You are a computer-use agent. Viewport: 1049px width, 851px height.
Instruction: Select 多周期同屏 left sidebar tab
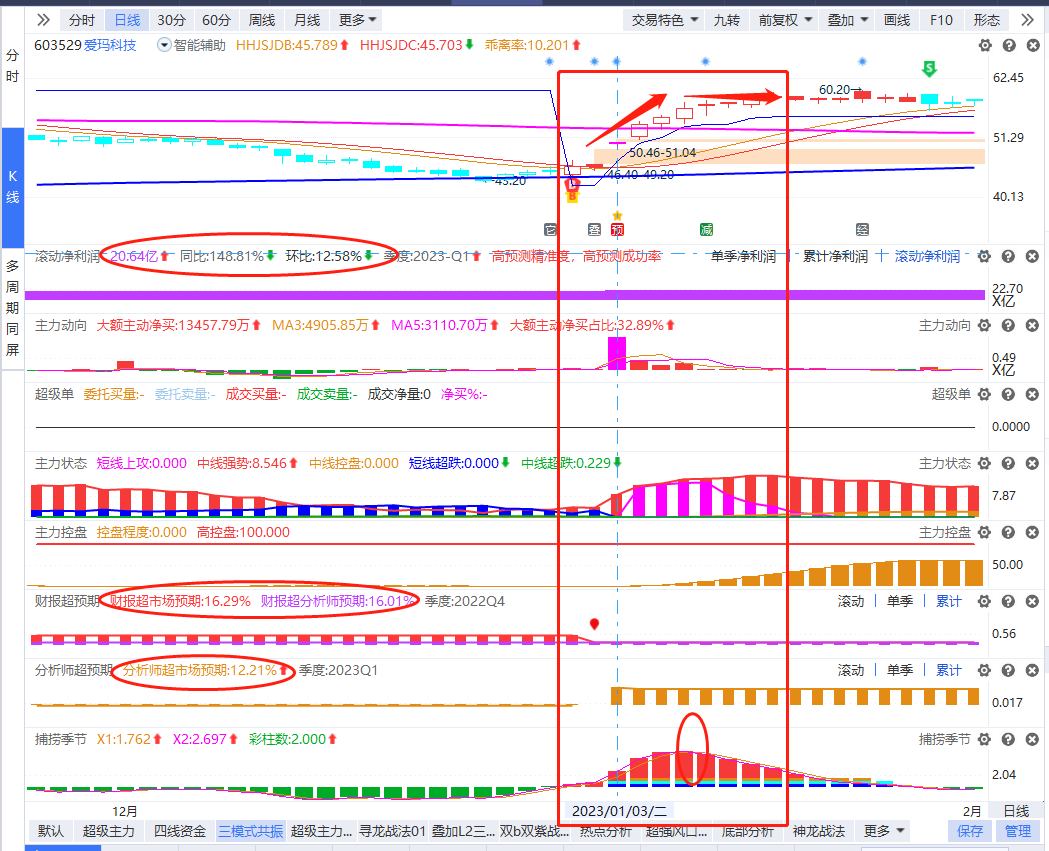coord(12,308)
